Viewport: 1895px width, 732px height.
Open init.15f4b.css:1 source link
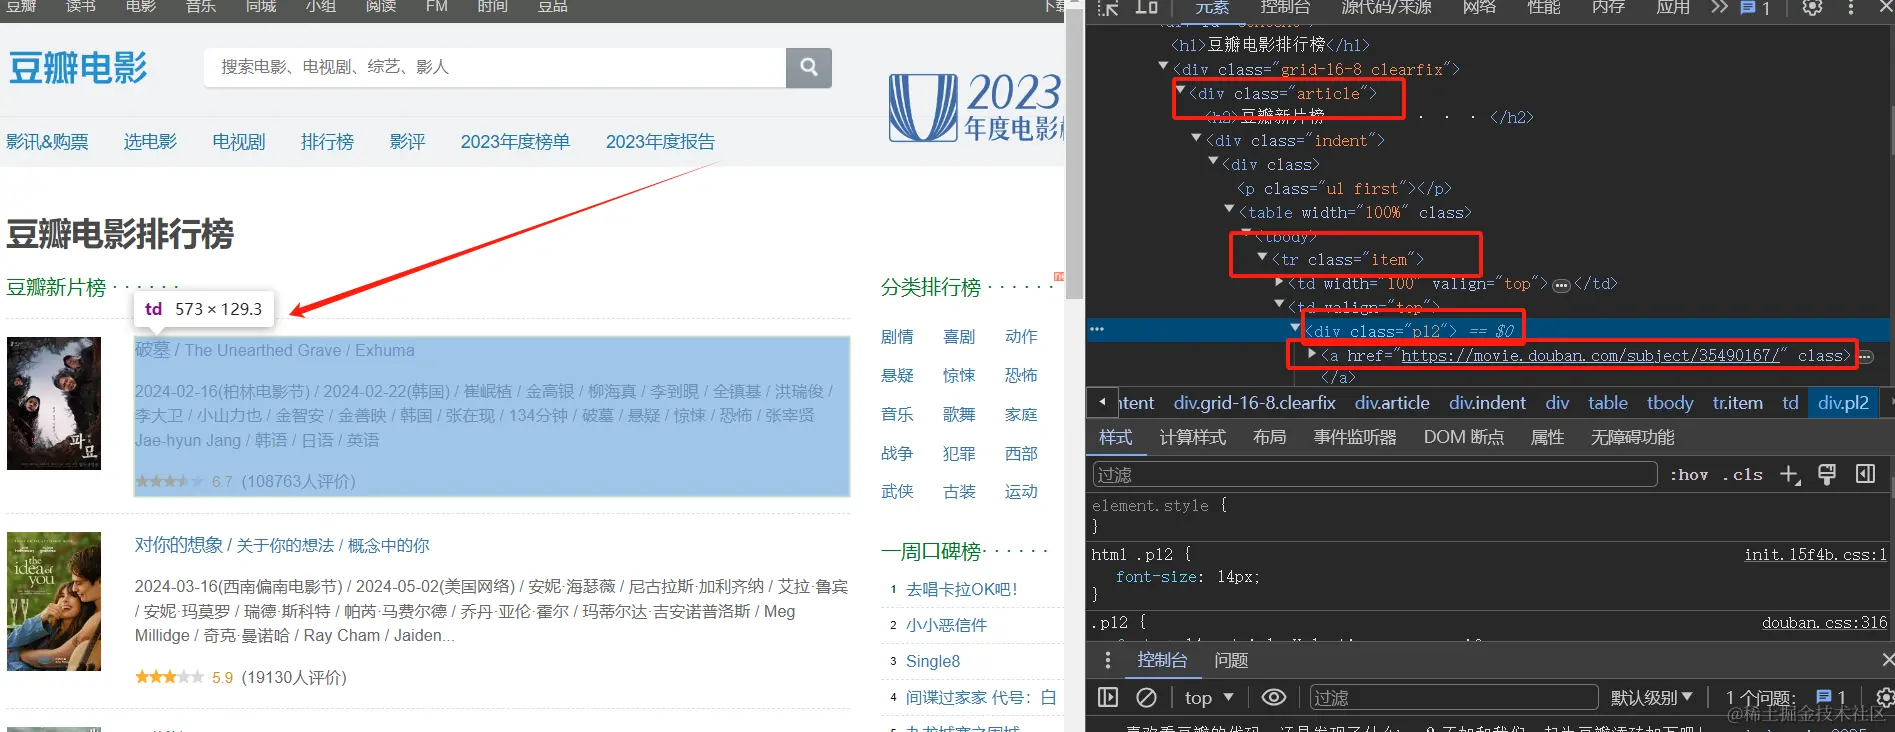pos(1815,555)
